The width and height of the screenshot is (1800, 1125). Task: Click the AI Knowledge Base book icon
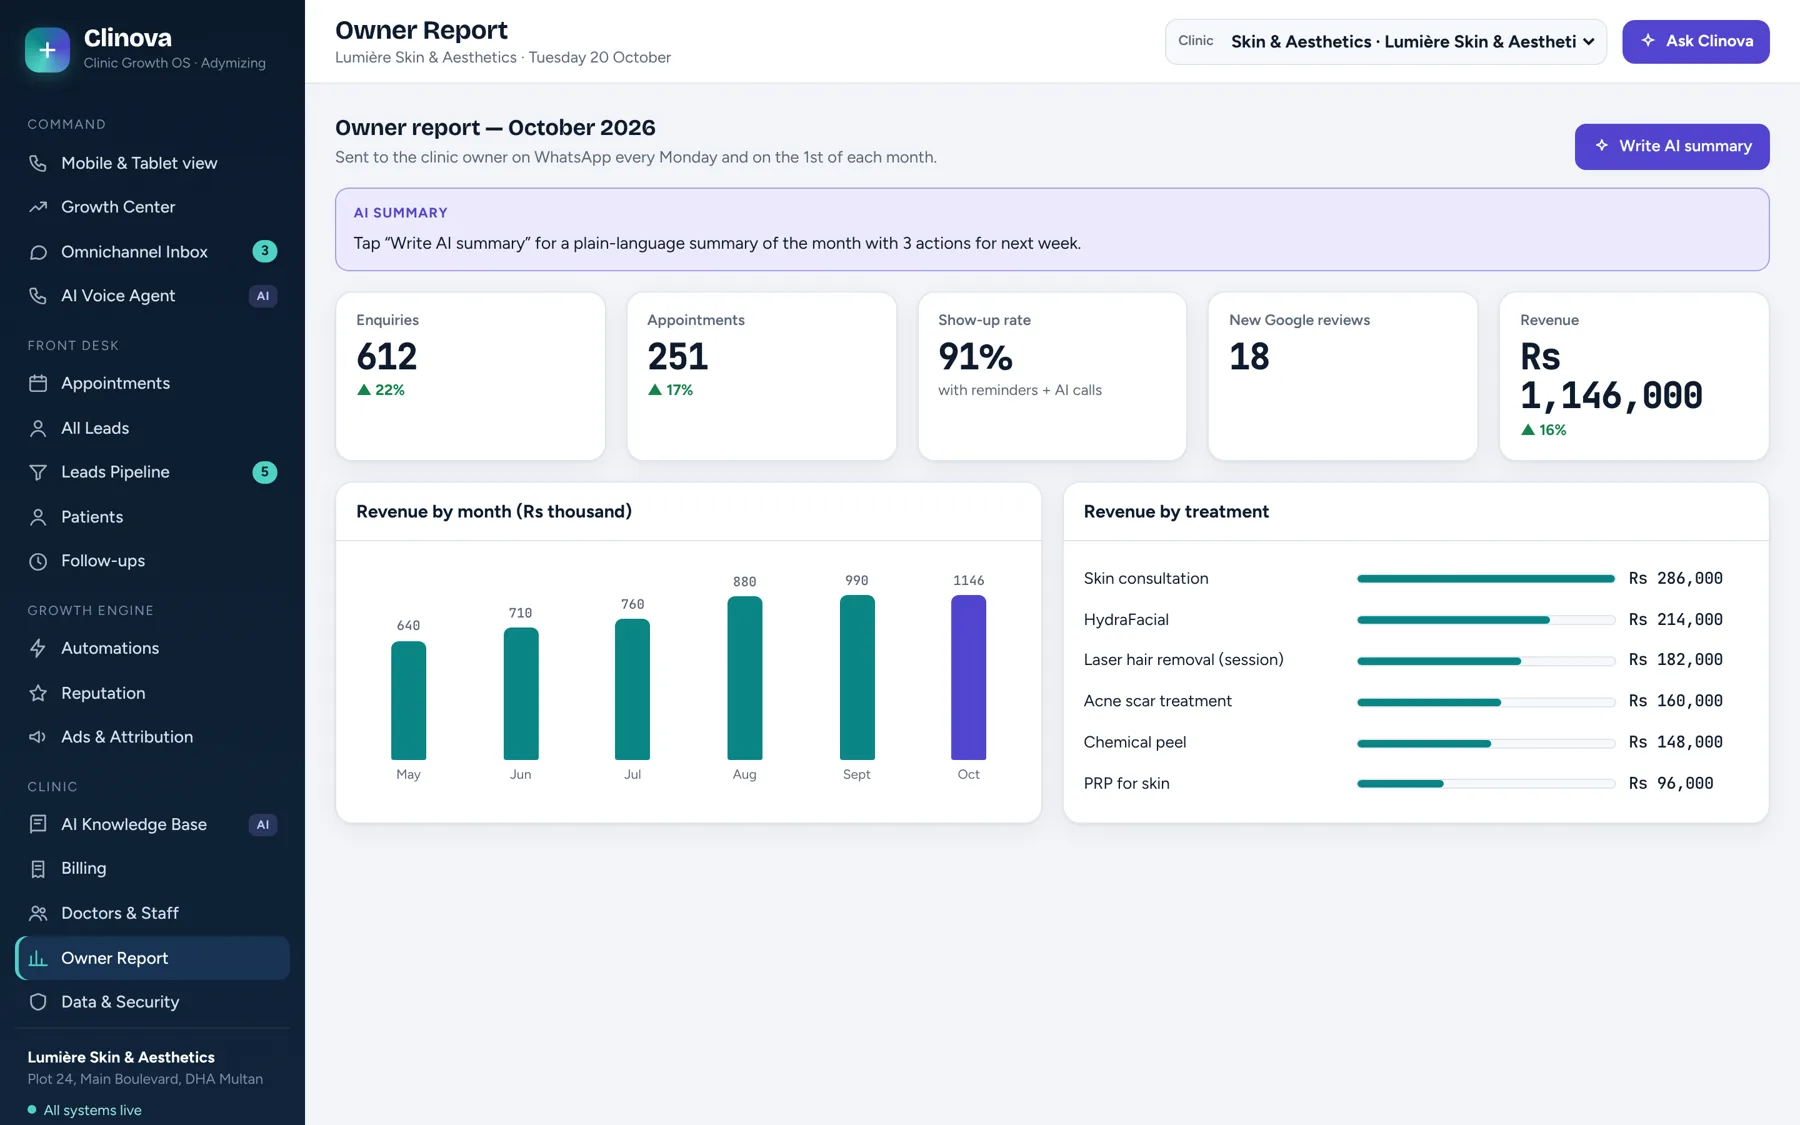[x=38, y=824]
